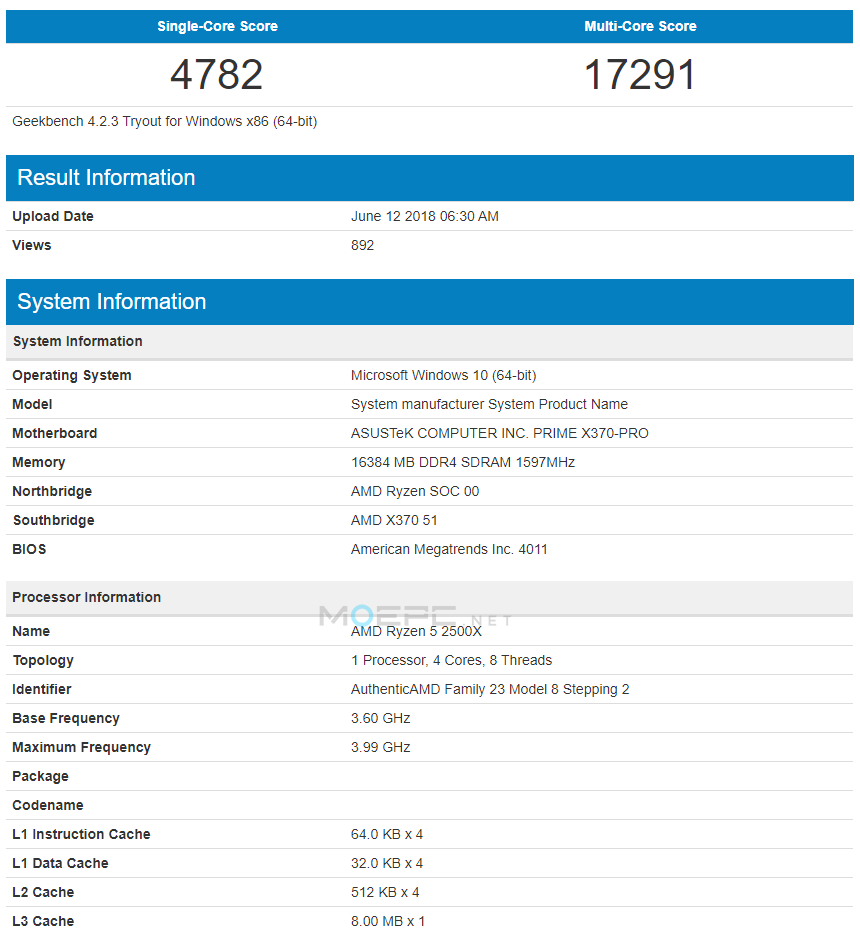The image size is (860, 937).
Task: Click the Geekbench 4.2.3 Tryout version text
Action: click(x=164, y=121)
